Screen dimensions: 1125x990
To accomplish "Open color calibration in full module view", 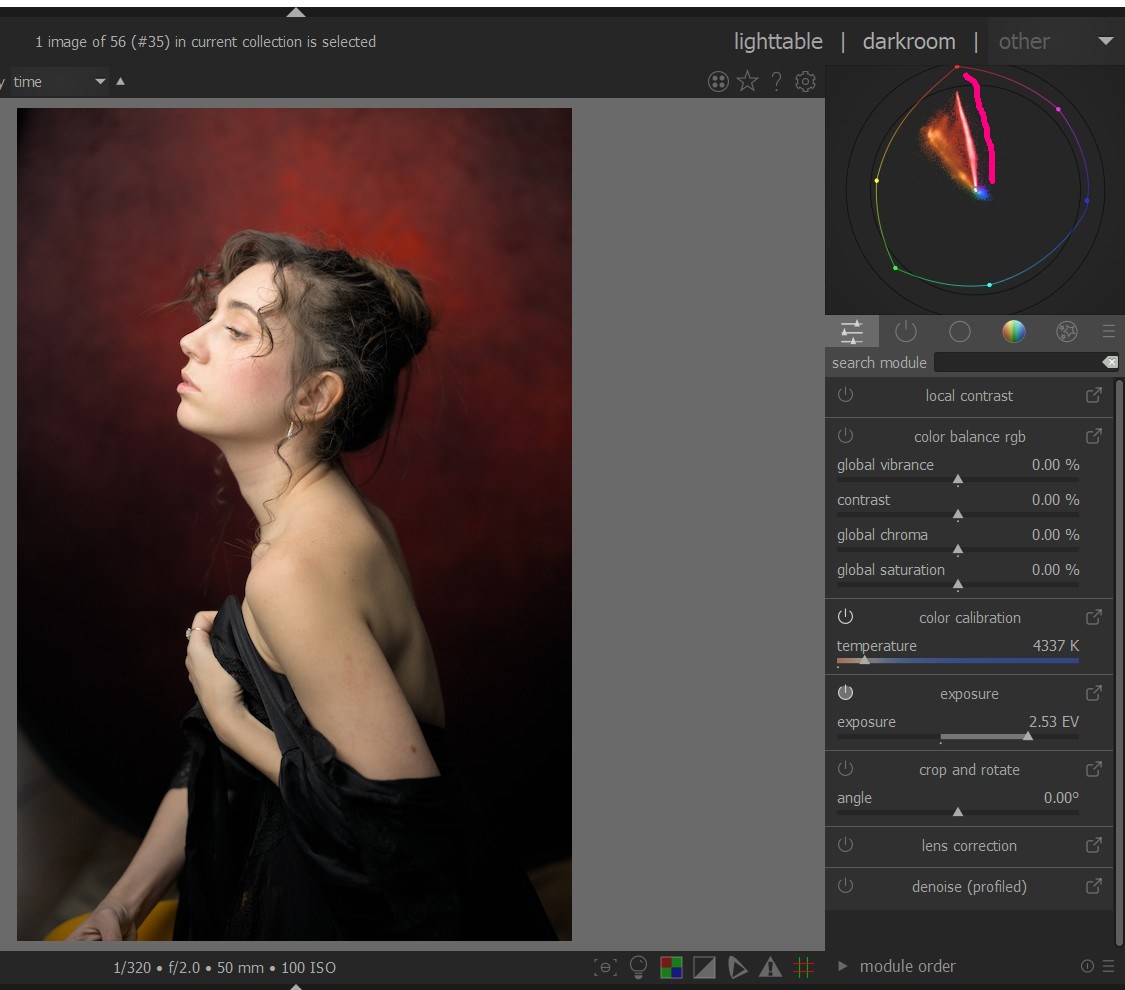I will 1093,616.
